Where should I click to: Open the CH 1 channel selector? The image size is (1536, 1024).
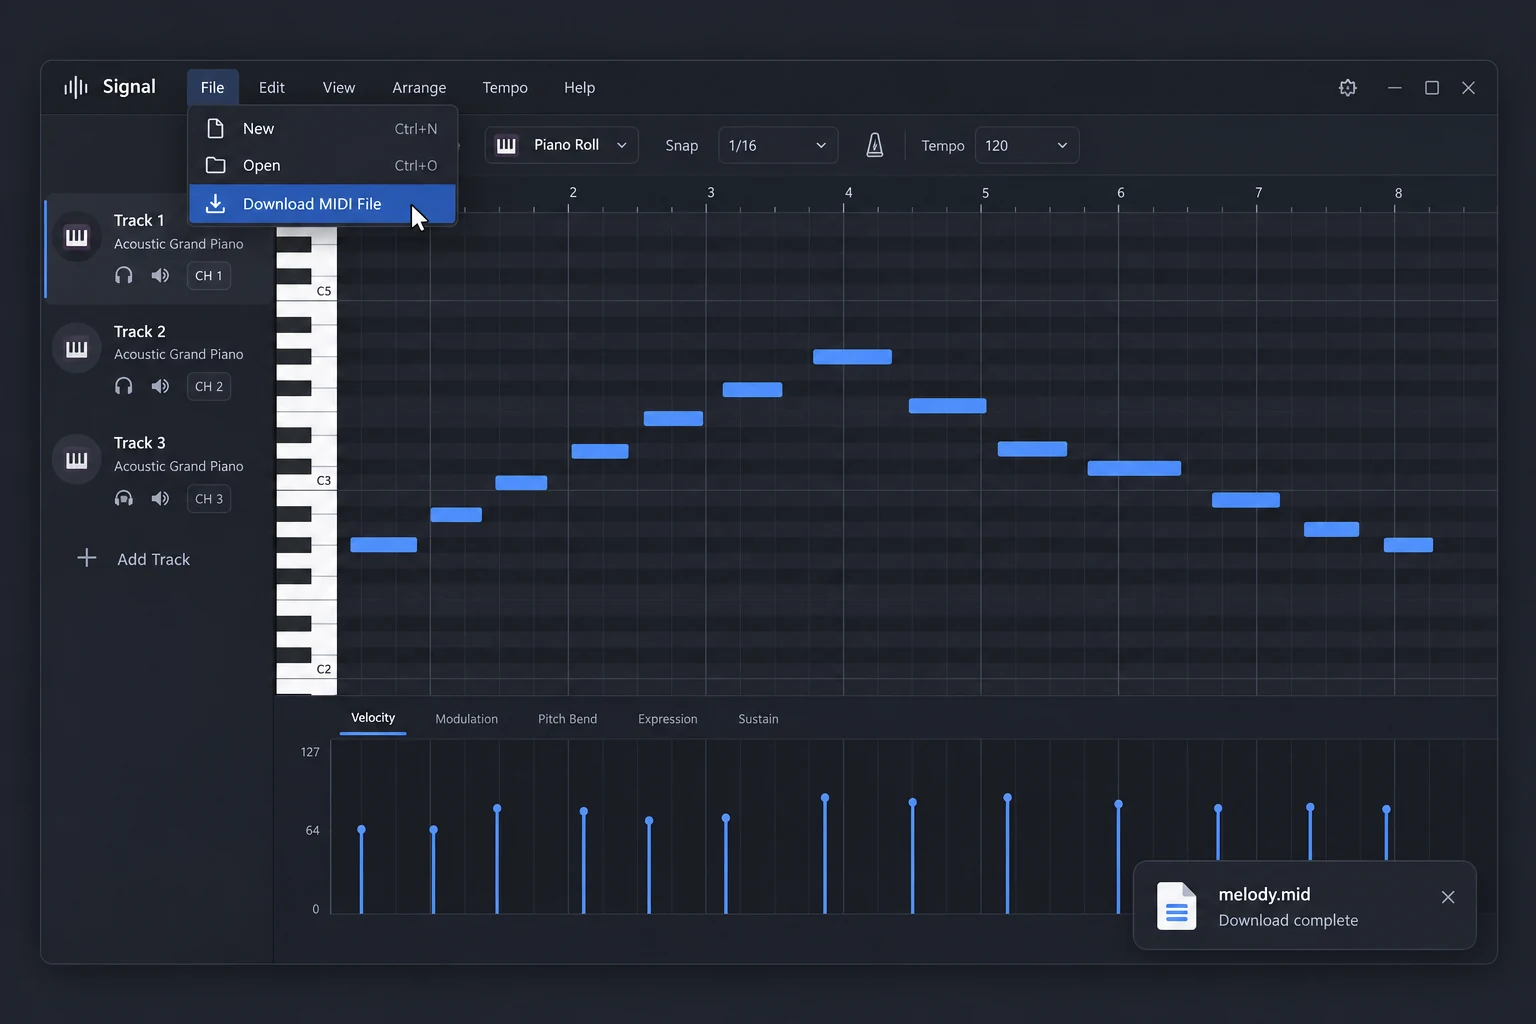click(x=209, y=275)
